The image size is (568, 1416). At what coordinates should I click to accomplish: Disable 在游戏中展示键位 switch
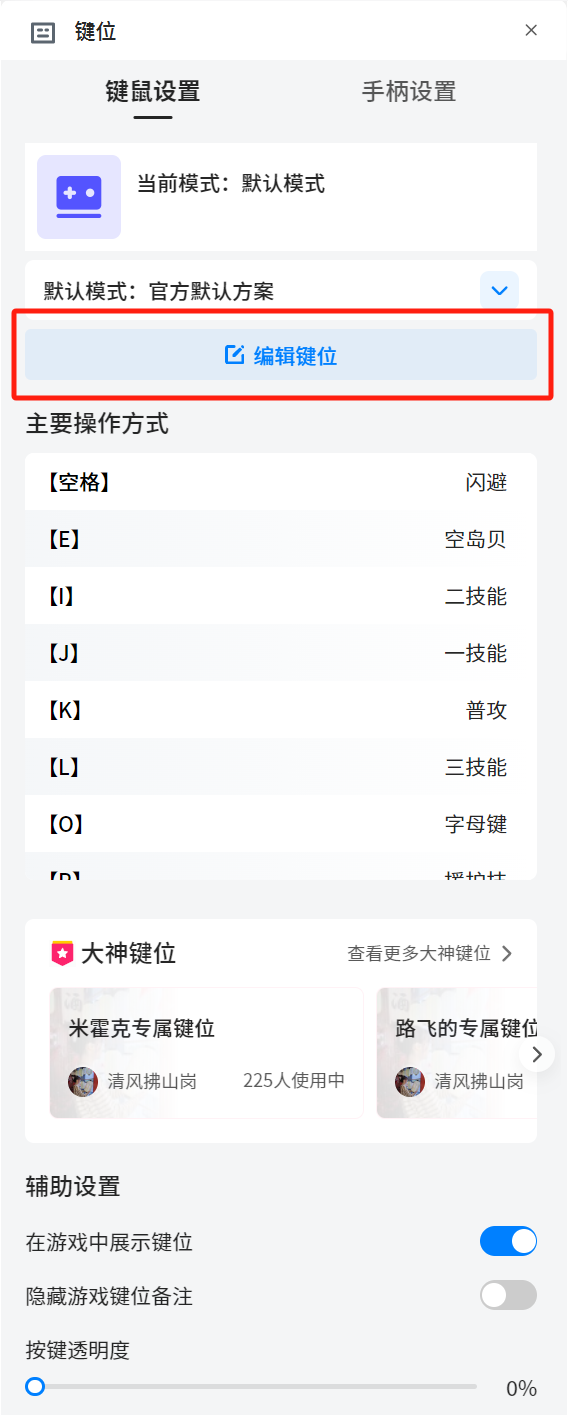click(508, 1242)
